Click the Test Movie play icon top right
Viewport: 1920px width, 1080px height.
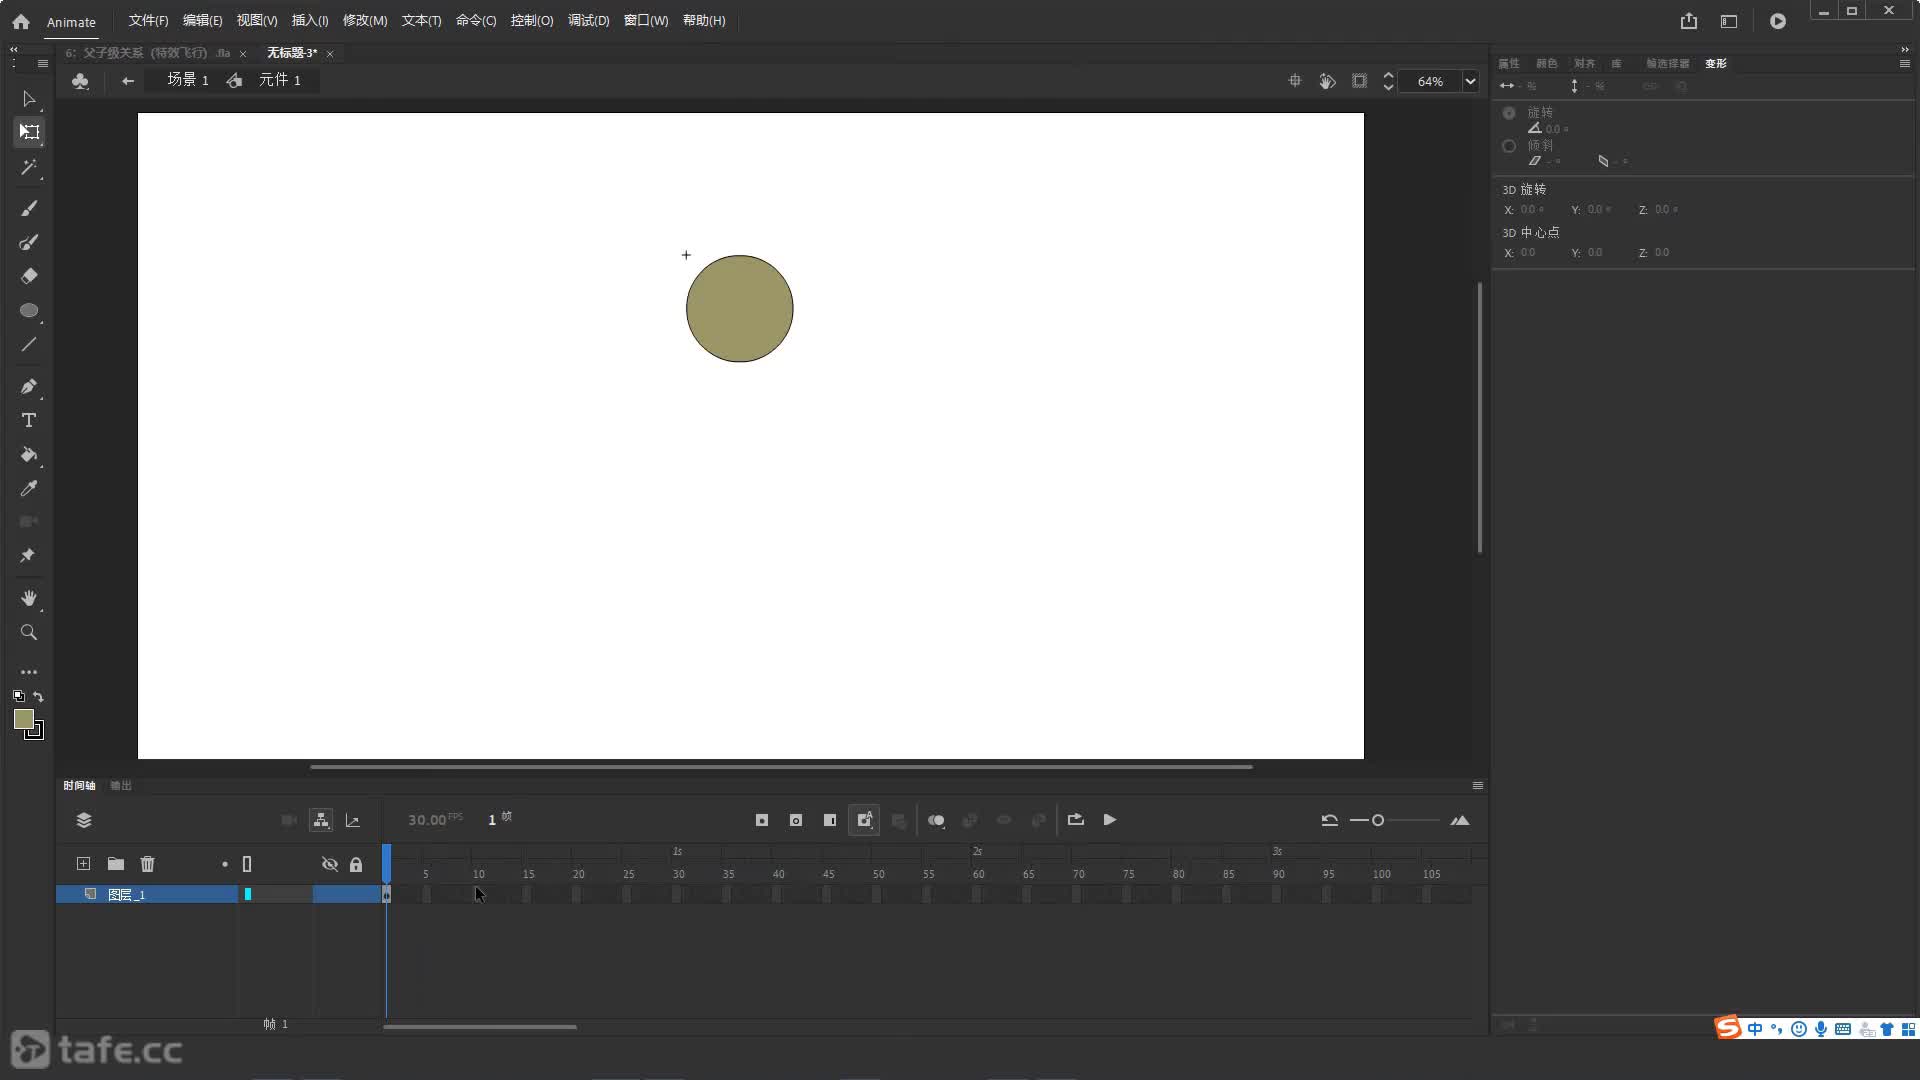click(x=1778, y=21)
